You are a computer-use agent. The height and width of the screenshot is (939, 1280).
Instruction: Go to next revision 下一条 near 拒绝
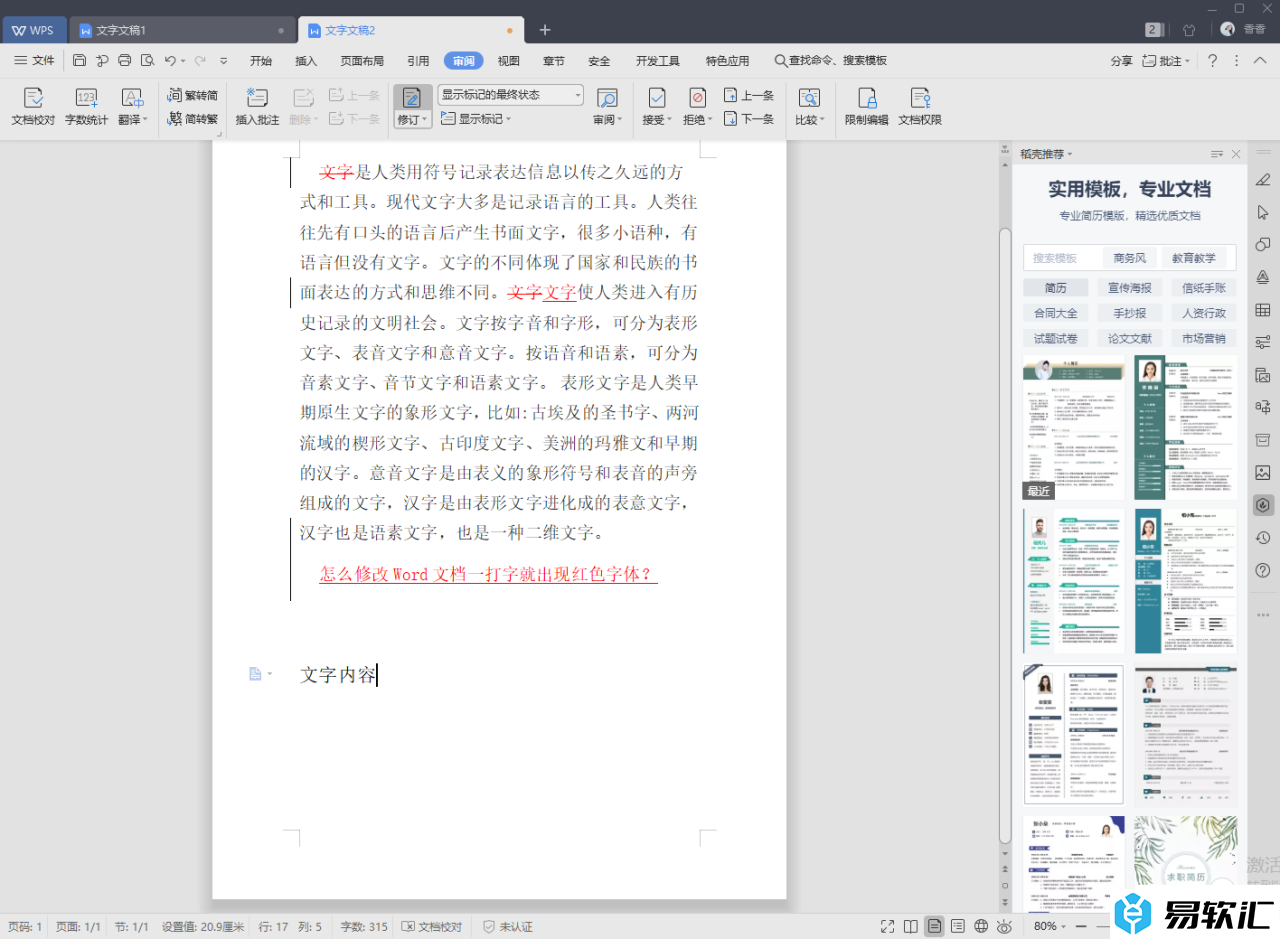pos(748,119)
